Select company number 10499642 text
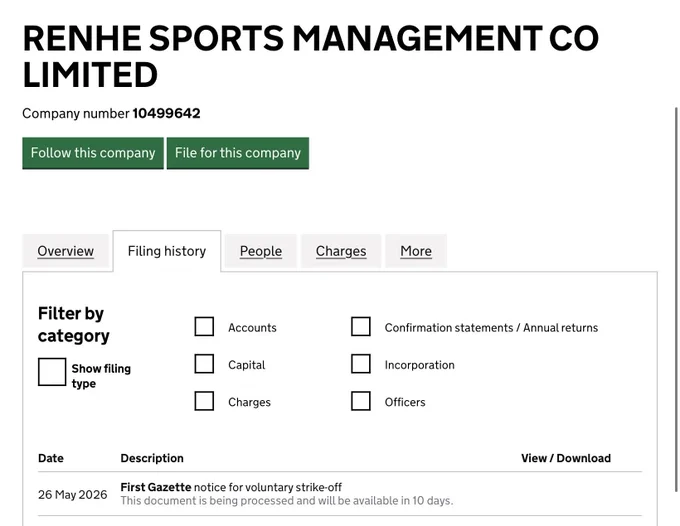Image resolution: width=680 pixels, height=526 pixels. (x=167, y=114)
